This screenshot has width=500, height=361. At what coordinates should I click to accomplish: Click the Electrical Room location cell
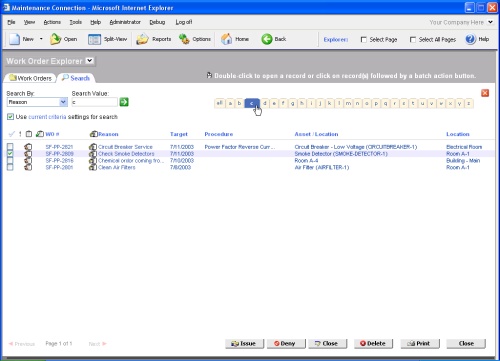pos(464,147)
